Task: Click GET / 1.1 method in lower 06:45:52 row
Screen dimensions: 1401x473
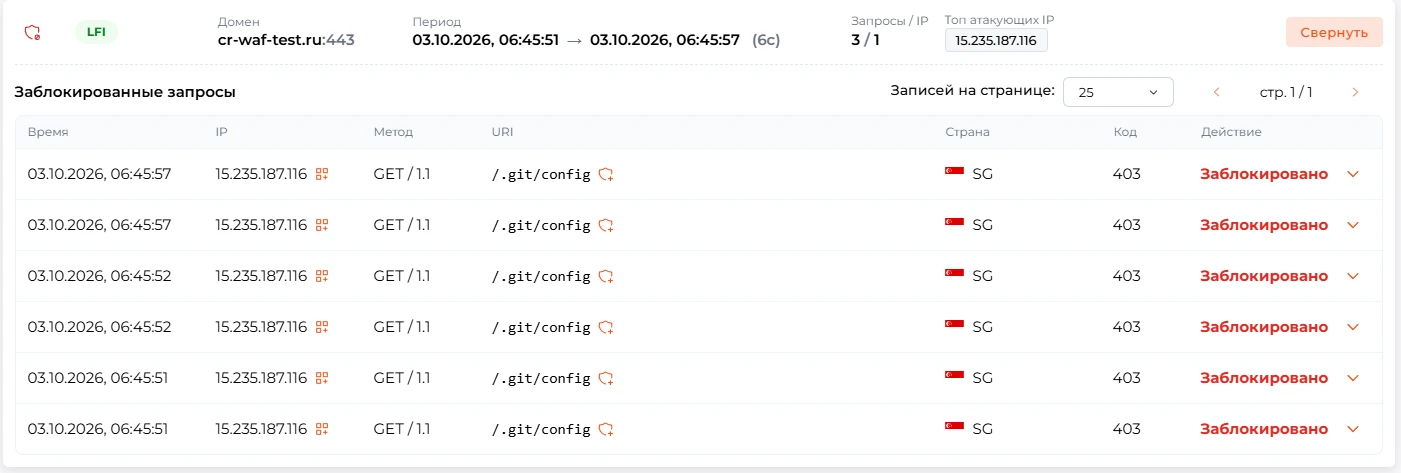Action: tap(402, 327)
